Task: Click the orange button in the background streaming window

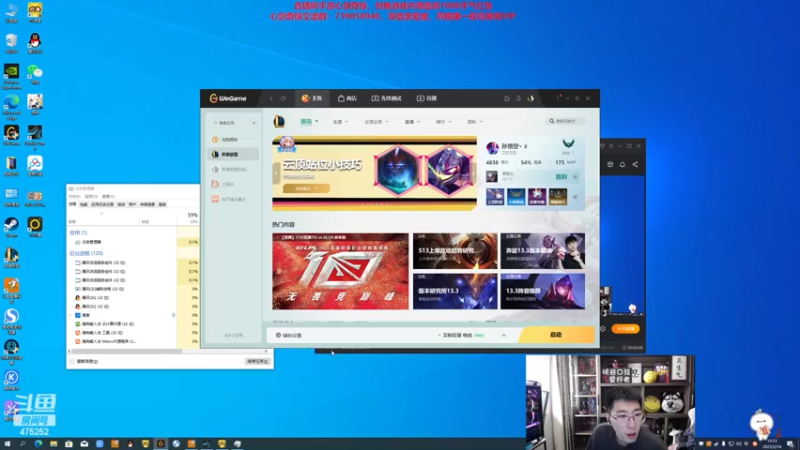Action: pos(626,329)
